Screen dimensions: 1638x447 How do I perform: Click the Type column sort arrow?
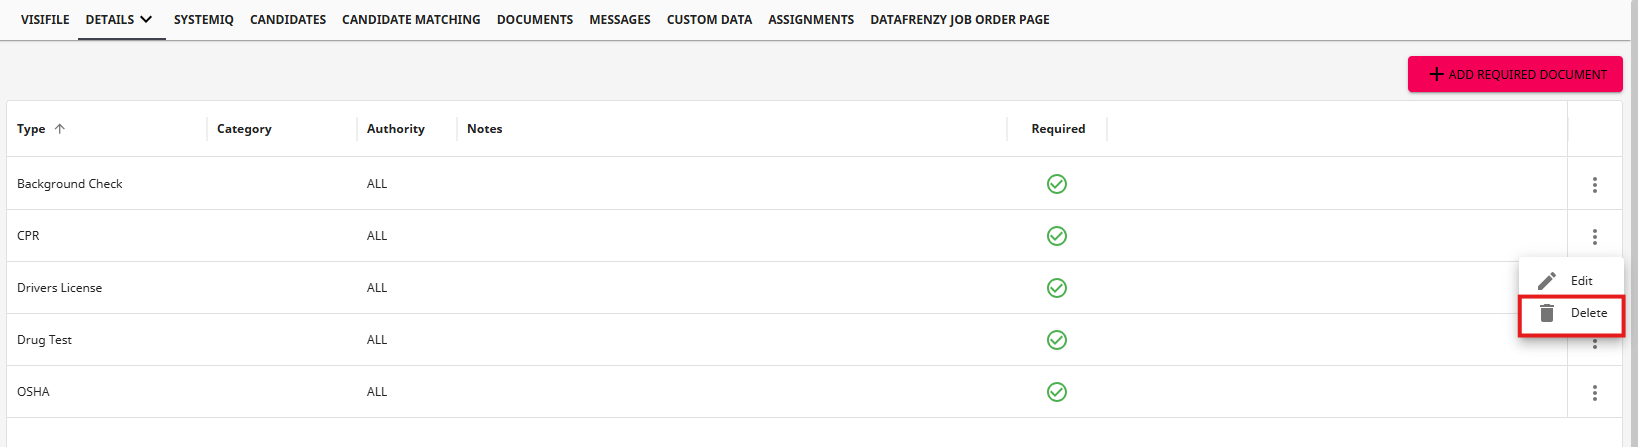60,129
